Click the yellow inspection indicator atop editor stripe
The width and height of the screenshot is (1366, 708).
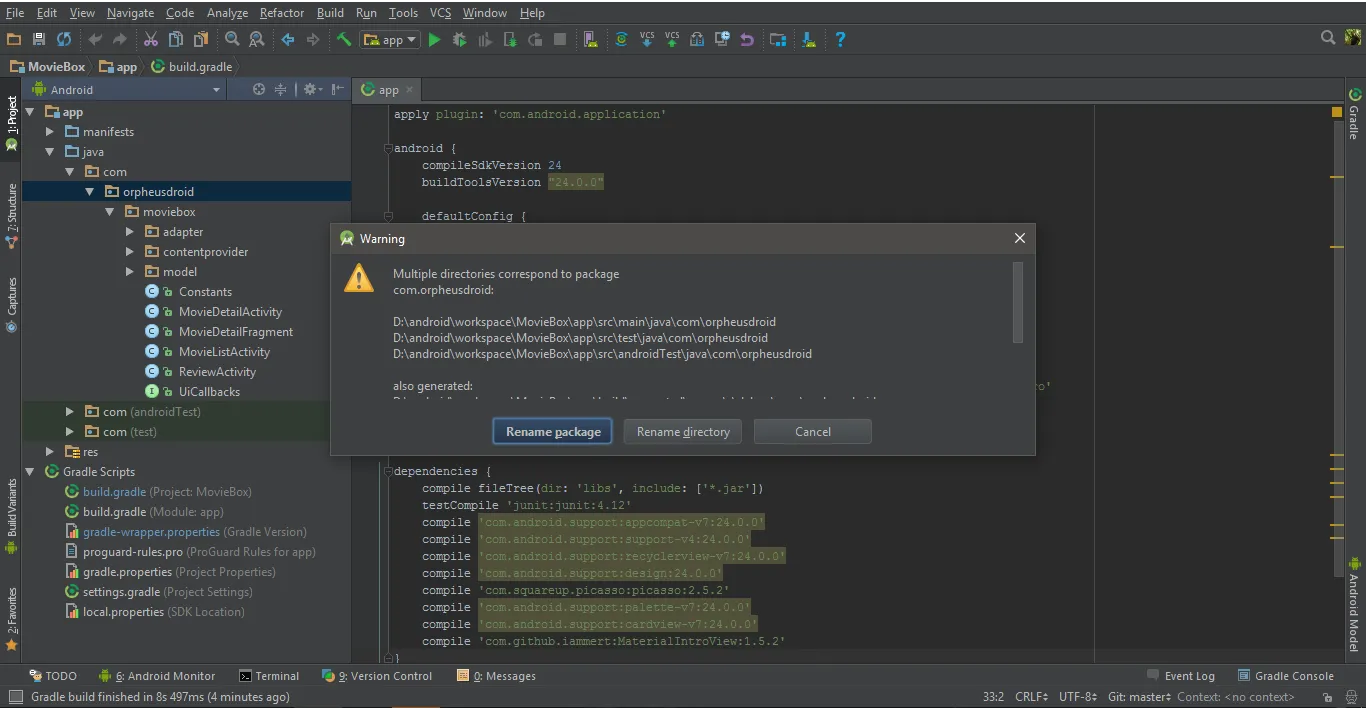click(1337, 112)
